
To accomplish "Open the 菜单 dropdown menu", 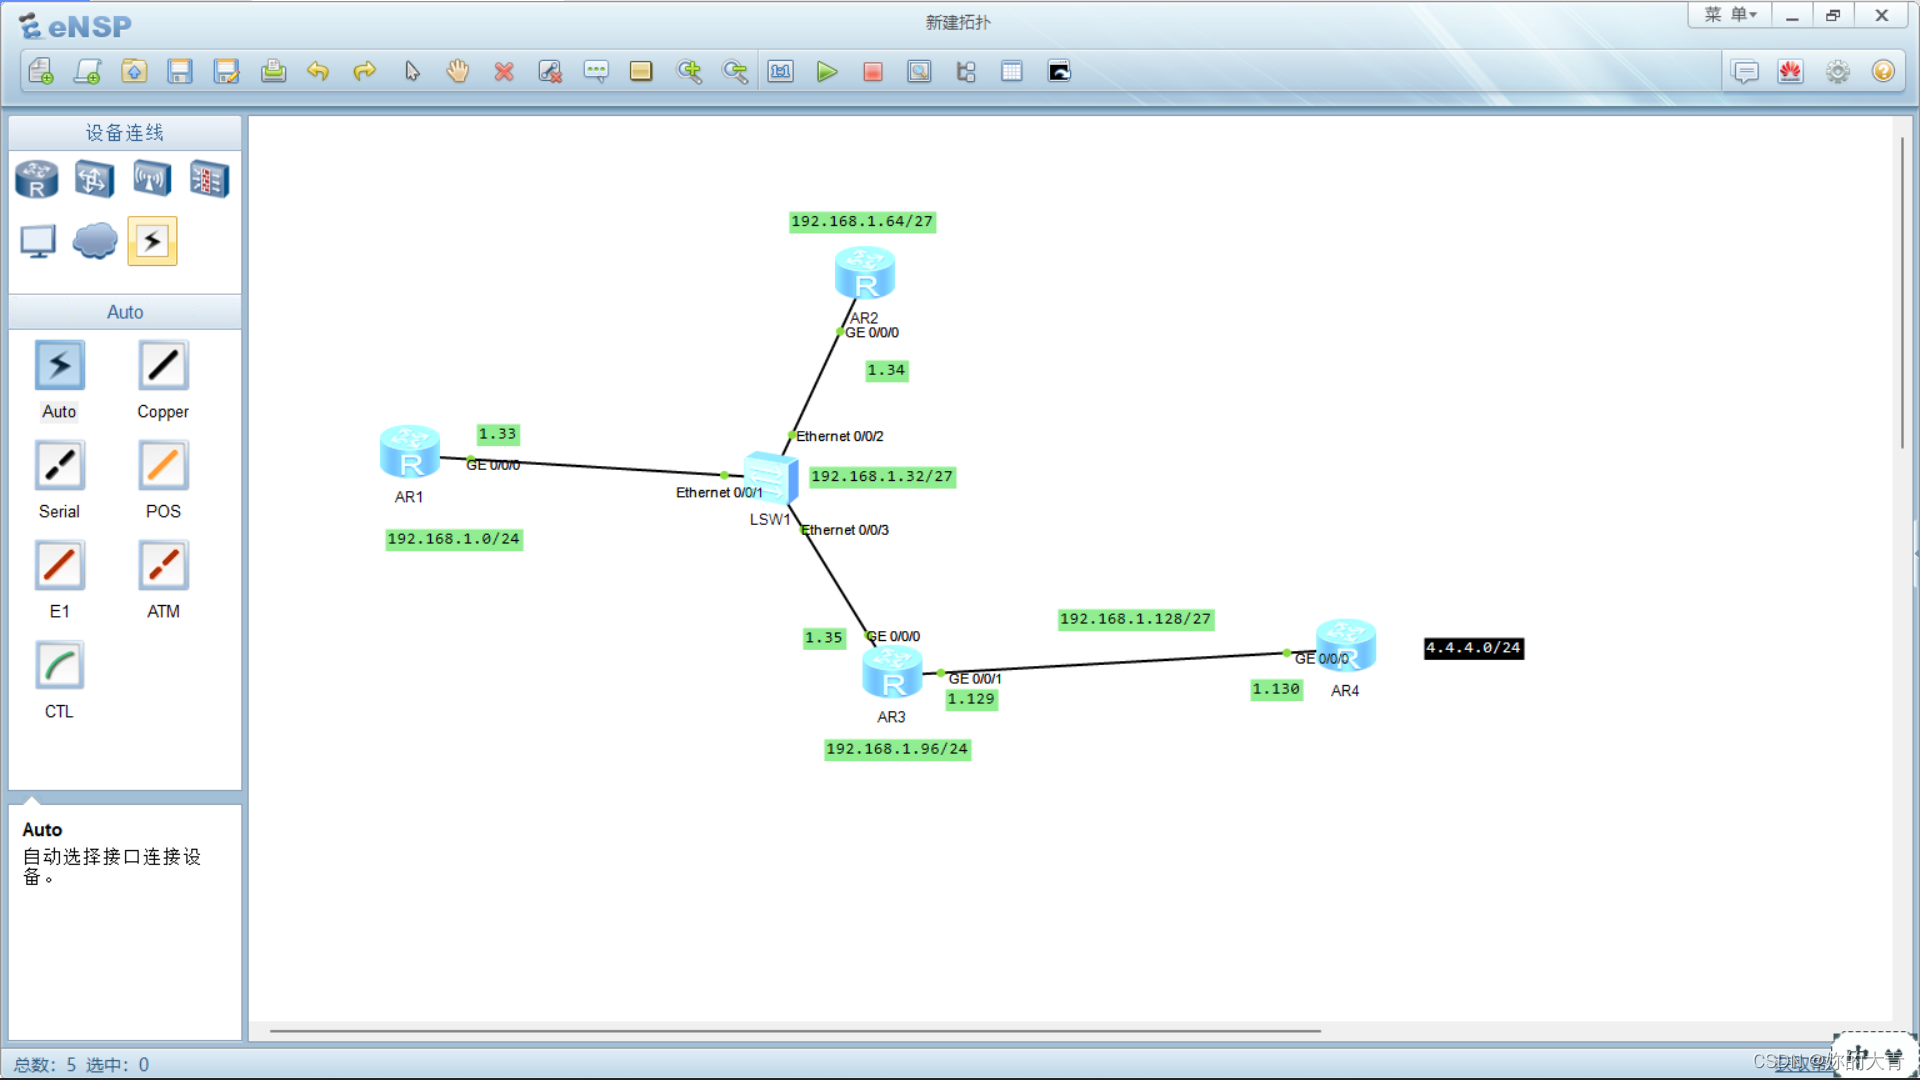I will (x=1730, y=15).
